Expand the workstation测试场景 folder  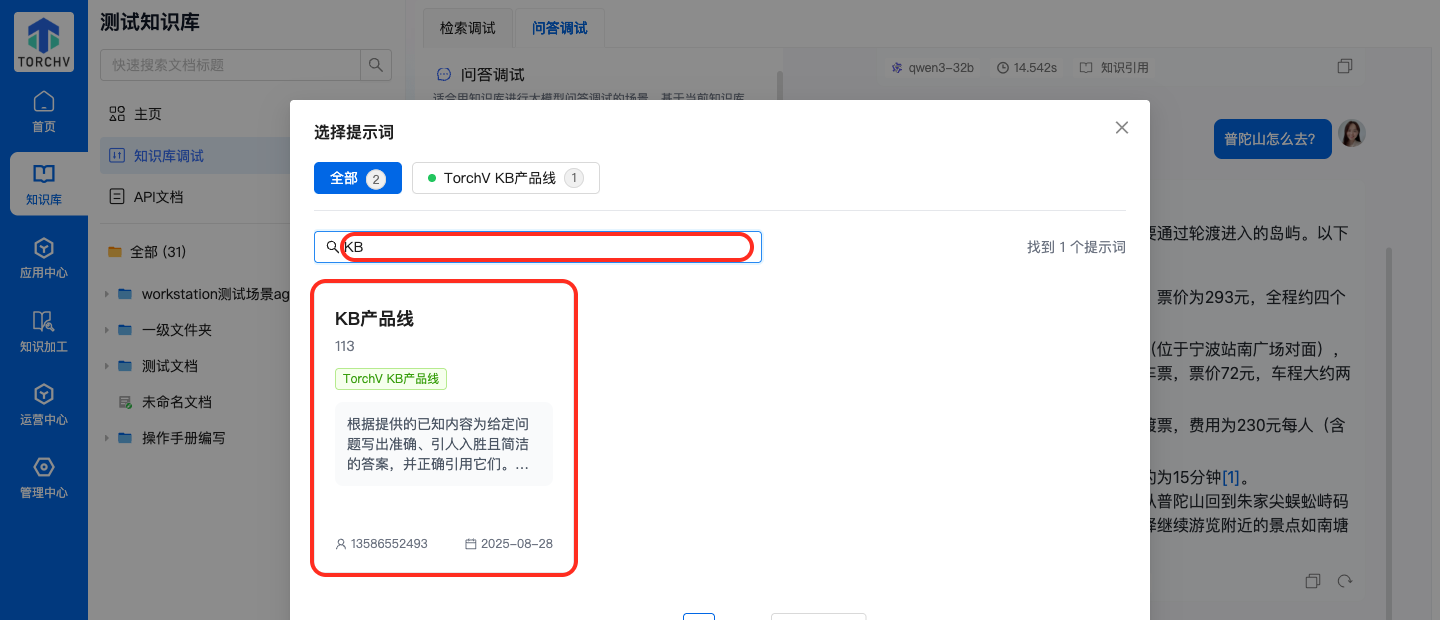(106, 294)
